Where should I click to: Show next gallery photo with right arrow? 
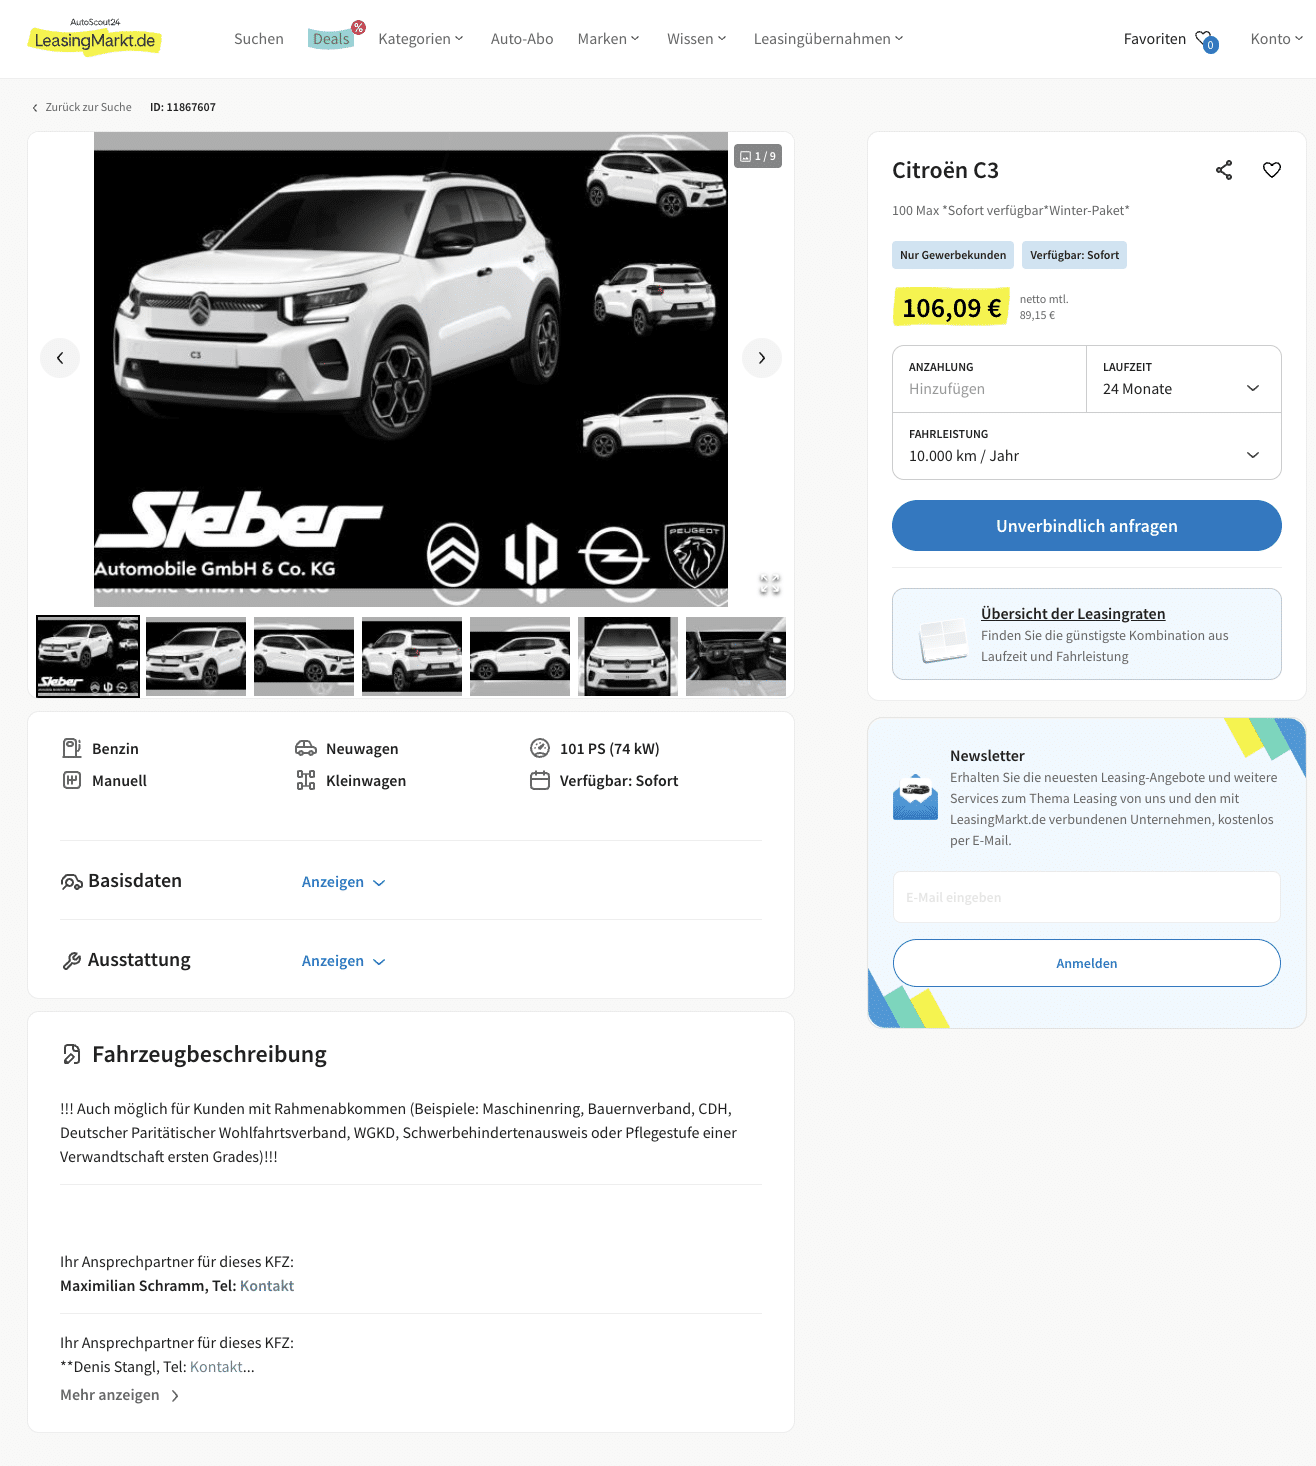pos(762,358)
